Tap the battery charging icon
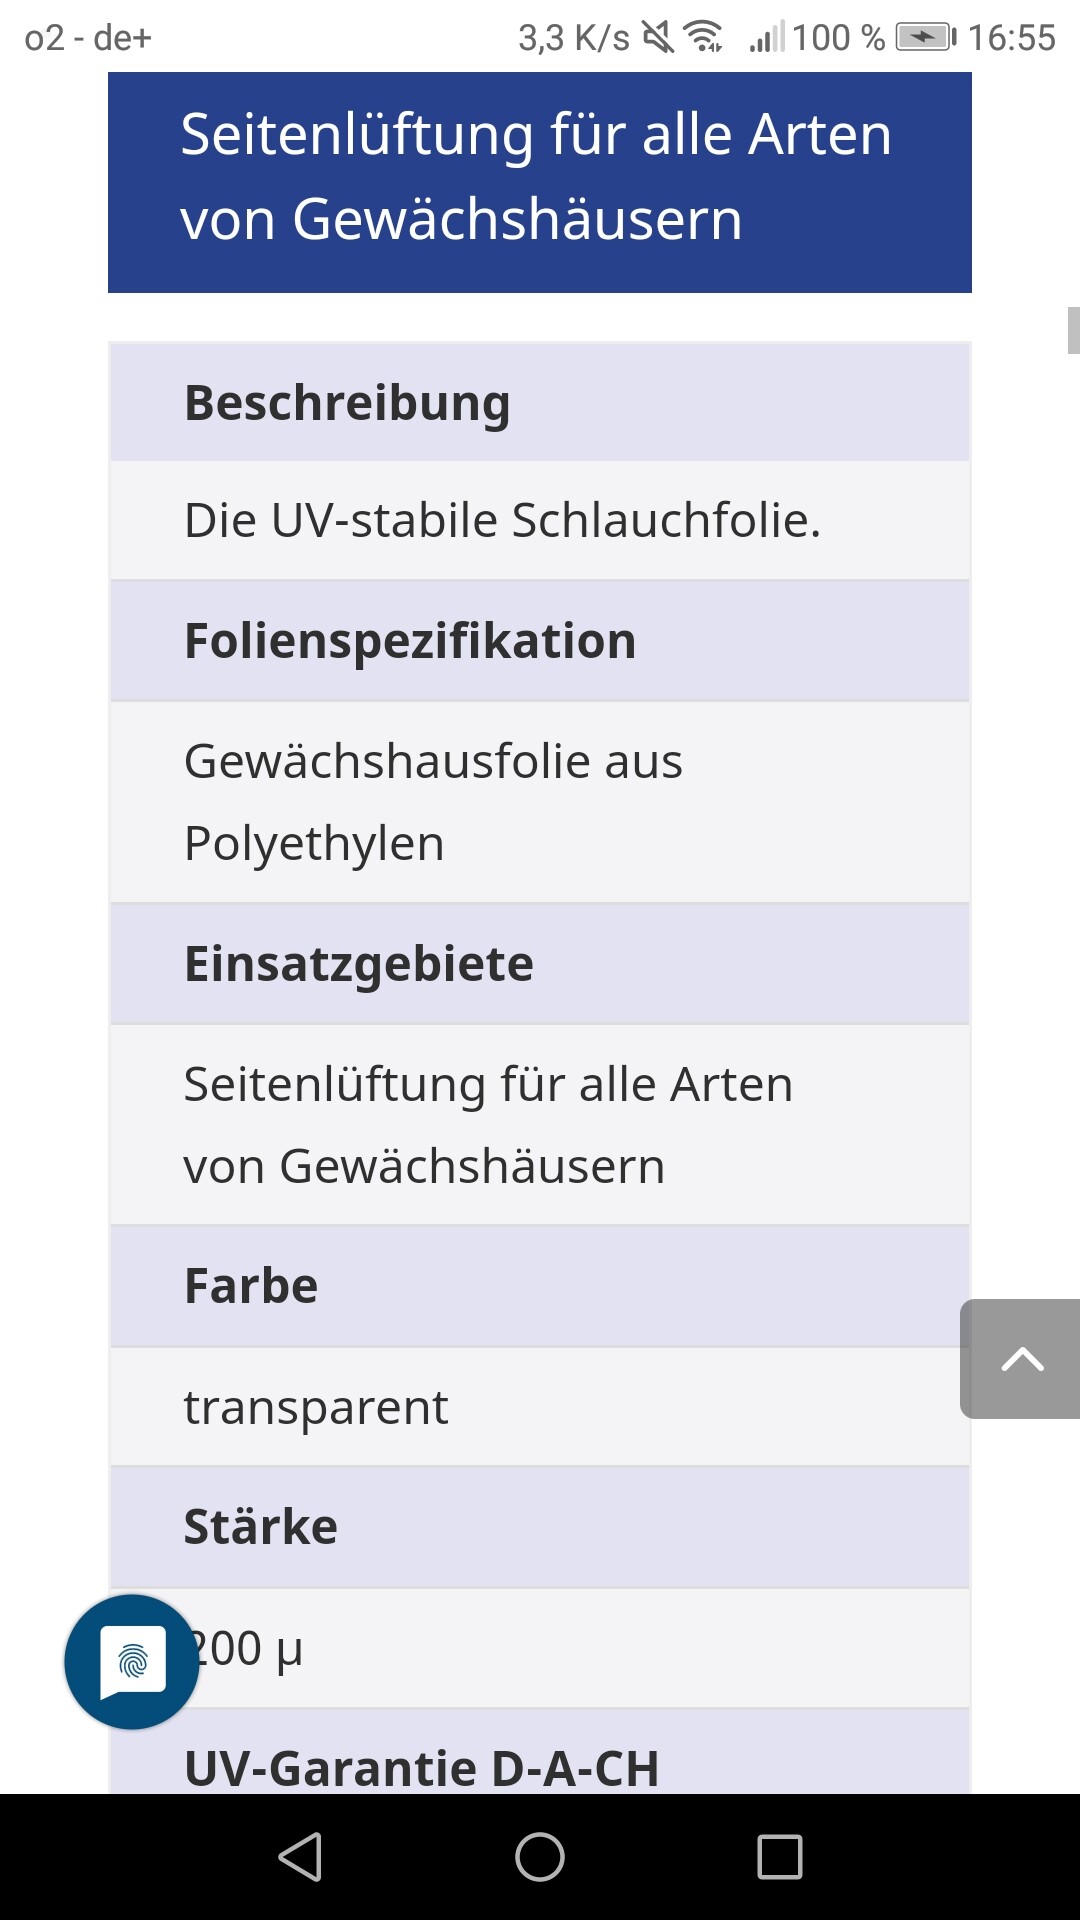Screen dimensions: 1080x1920 click(925, 38)
